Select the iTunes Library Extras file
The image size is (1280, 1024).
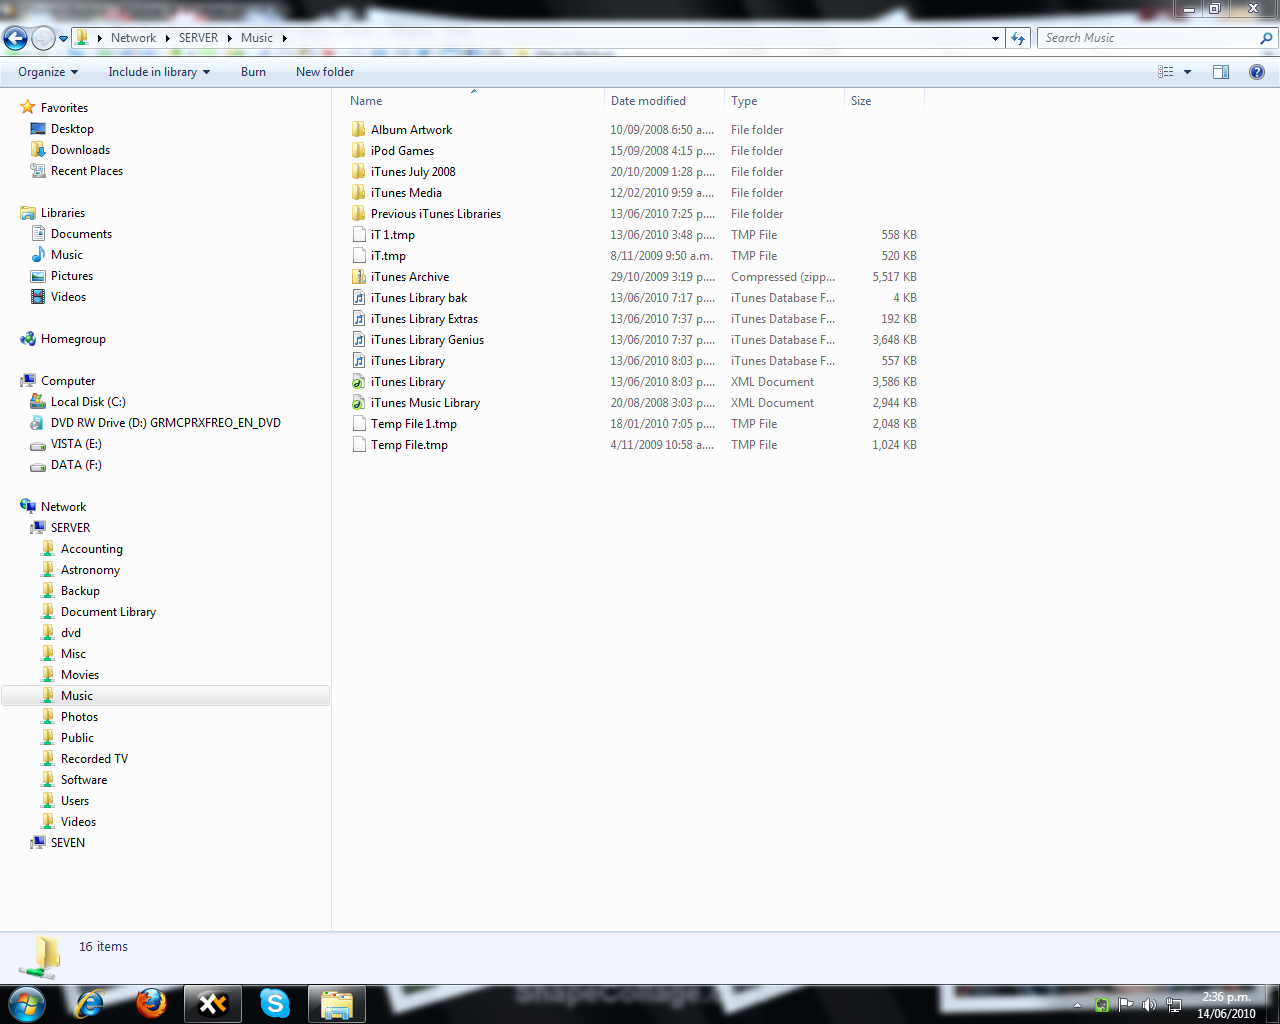point(424,319)
